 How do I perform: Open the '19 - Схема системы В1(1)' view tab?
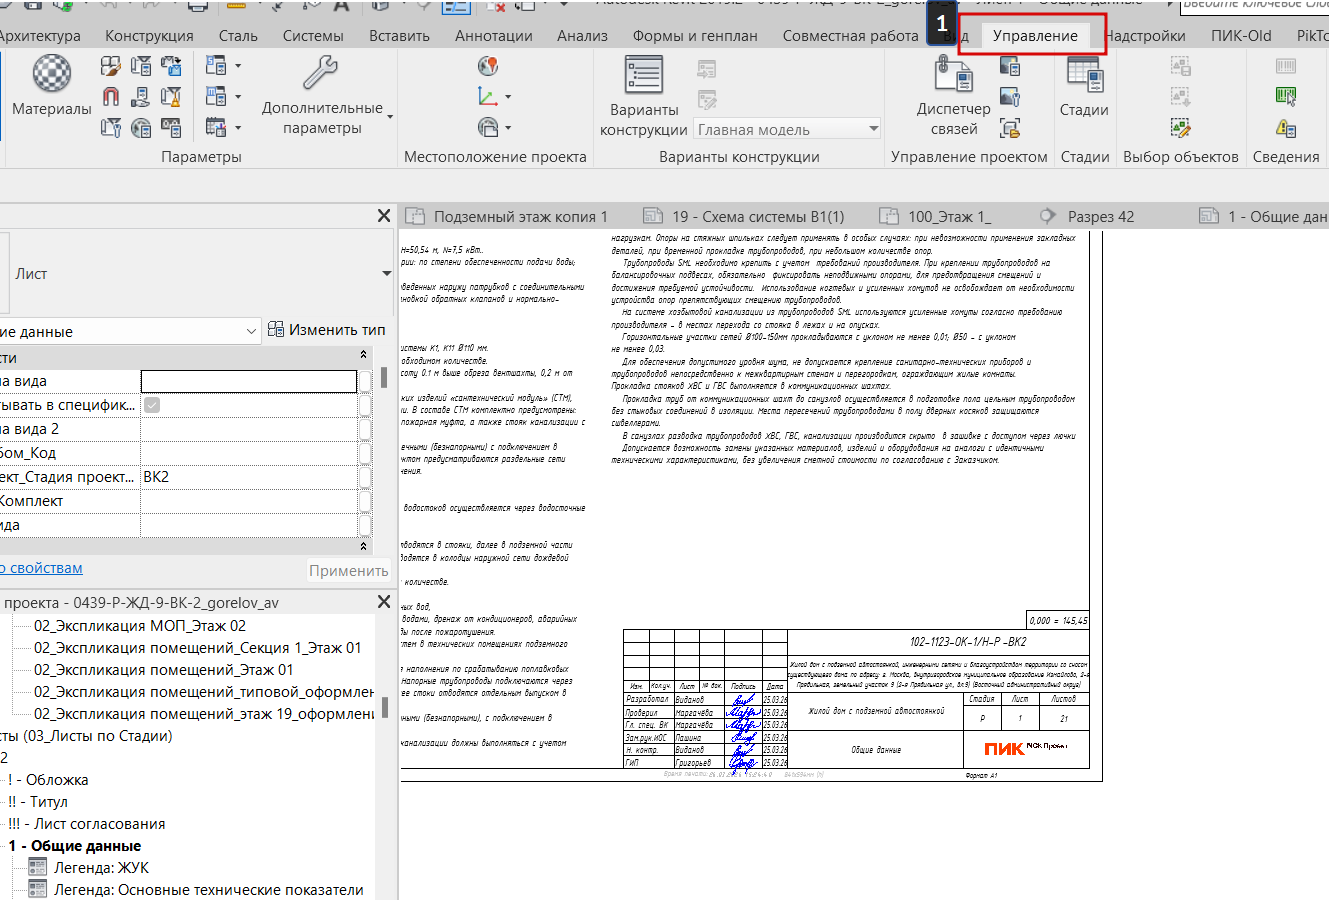tap(757, 216)
